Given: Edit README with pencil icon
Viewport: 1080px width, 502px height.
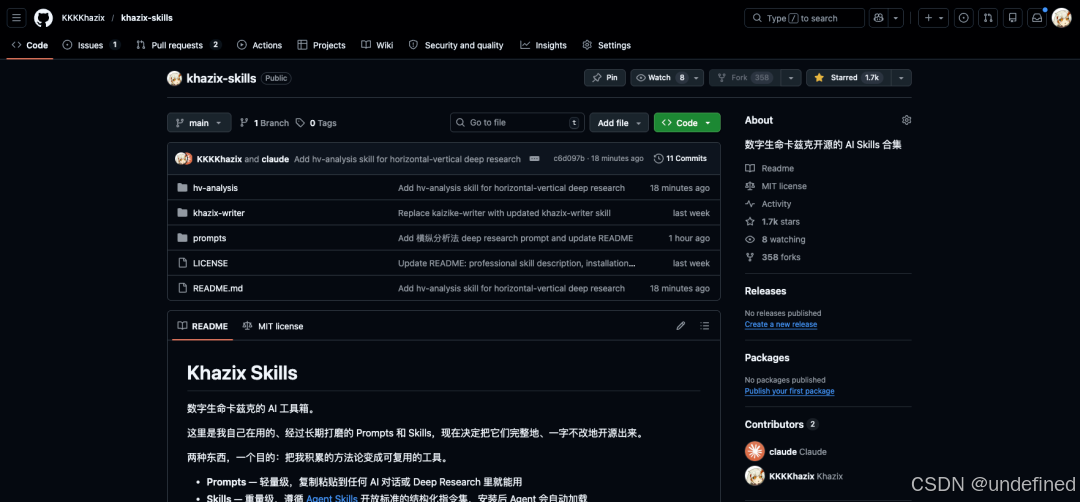Looking at the screenshot, I should 681,326.
